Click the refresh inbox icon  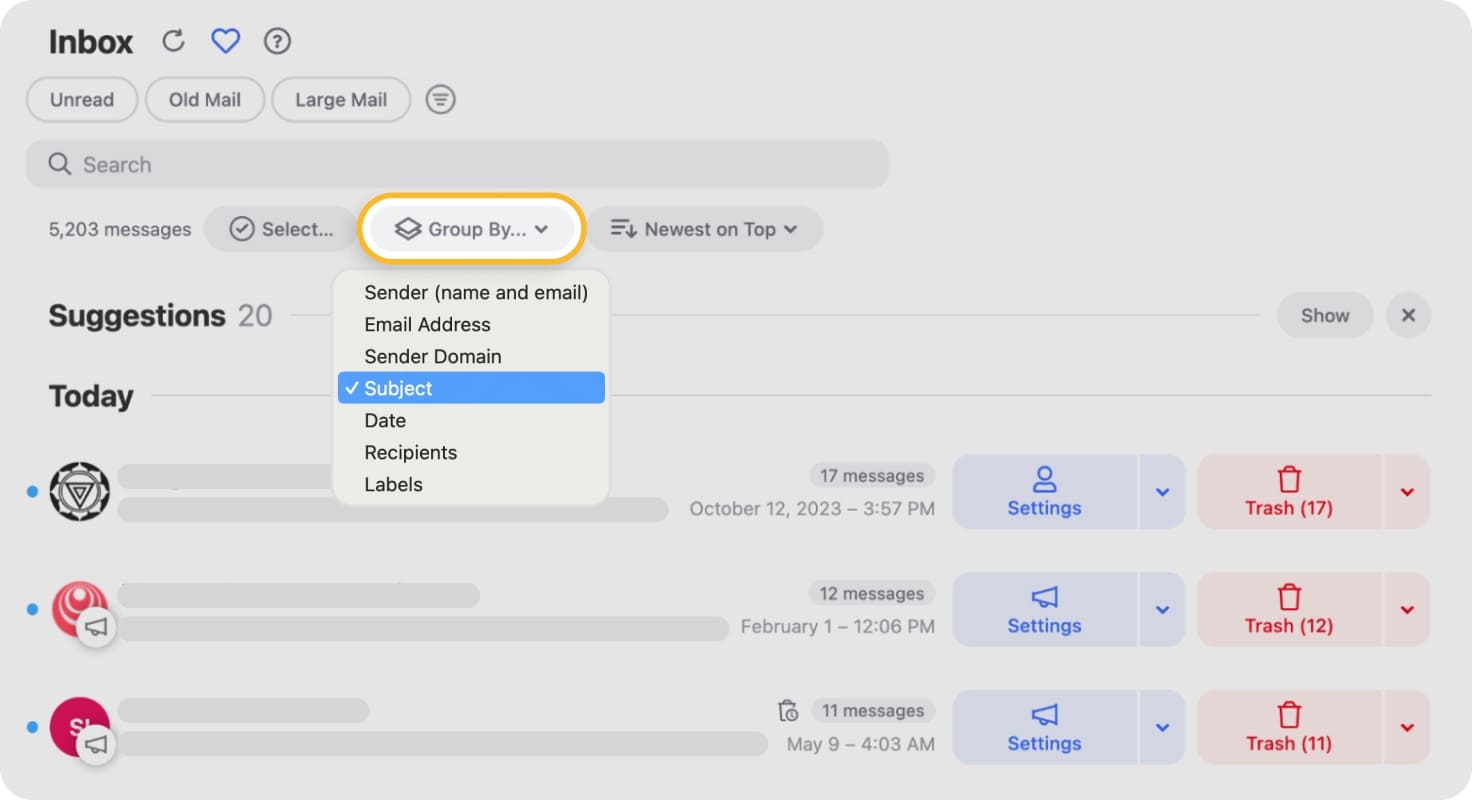click(x=174, y=41)
